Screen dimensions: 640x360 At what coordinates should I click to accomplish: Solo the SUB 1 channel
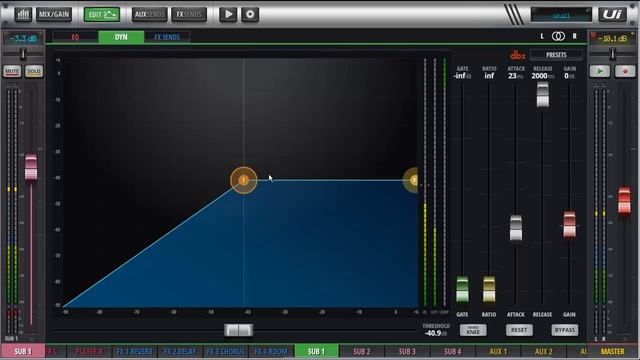coord(33,71)
